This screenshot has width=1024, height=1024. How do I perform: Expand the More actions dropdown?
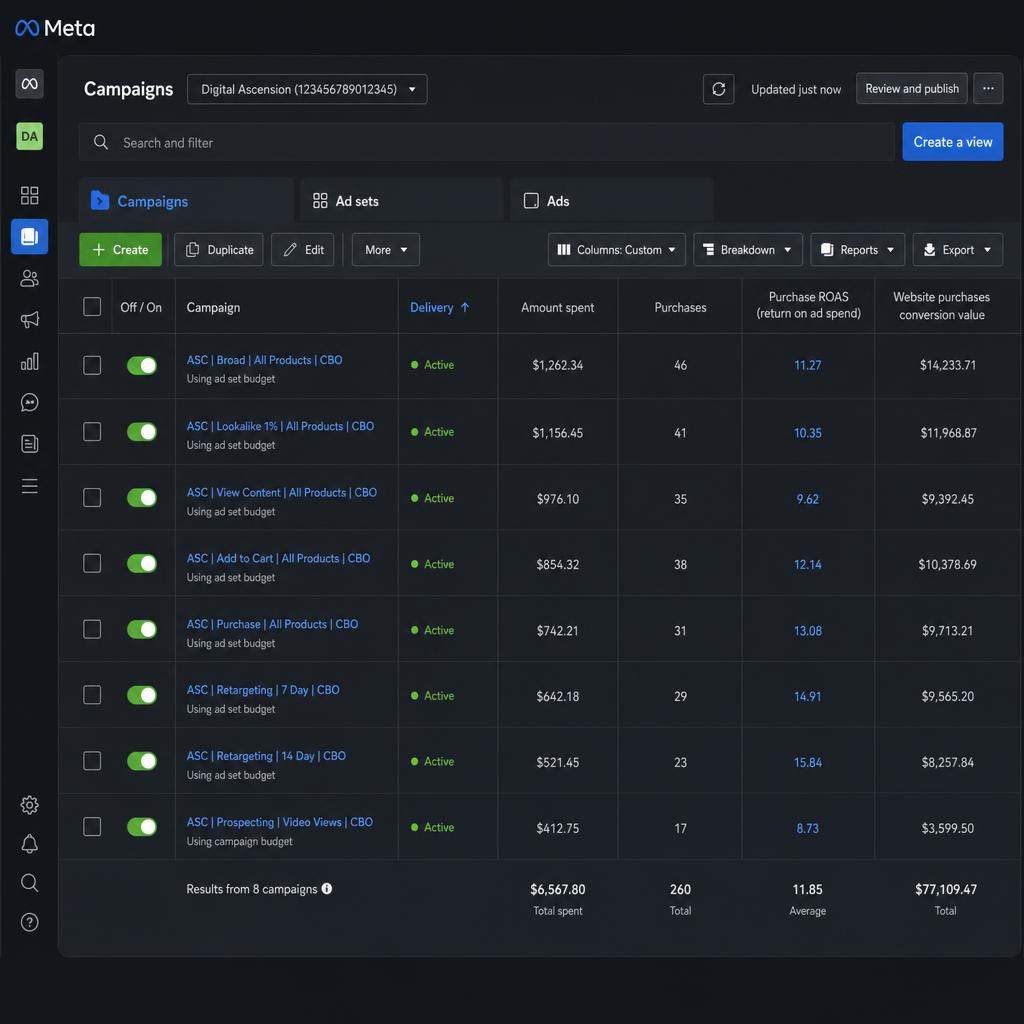click(386, 249)
